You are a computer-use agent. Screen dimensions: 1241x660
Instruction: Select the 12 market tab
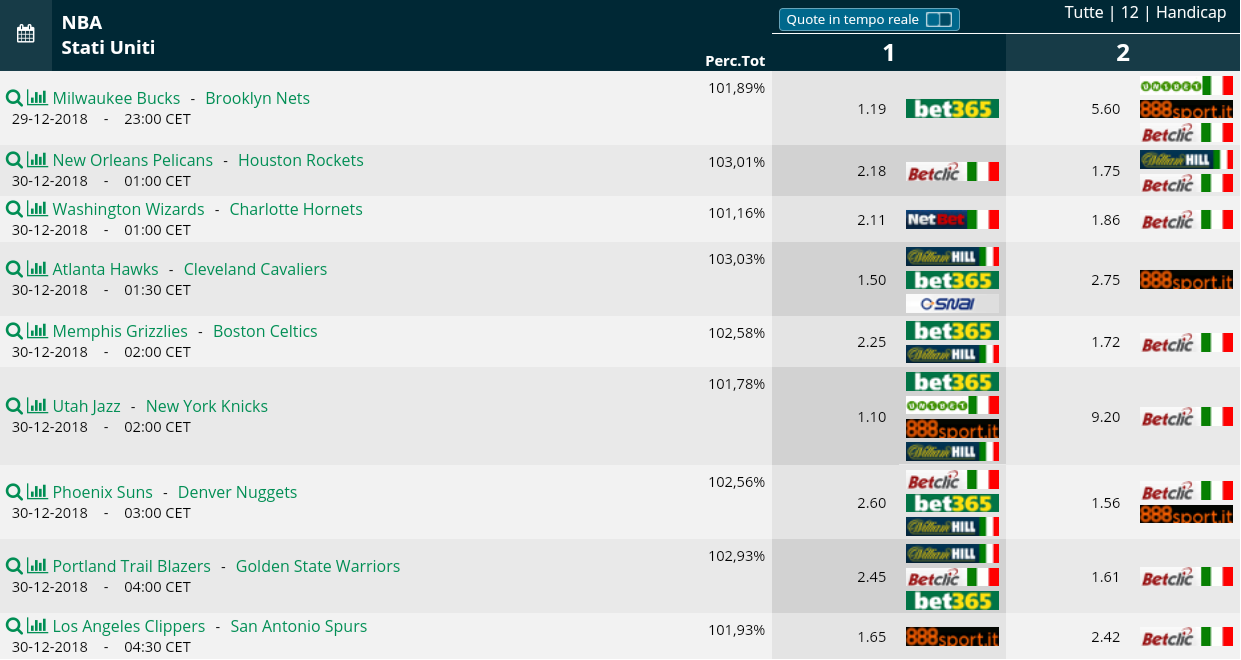pos(1130,12)
